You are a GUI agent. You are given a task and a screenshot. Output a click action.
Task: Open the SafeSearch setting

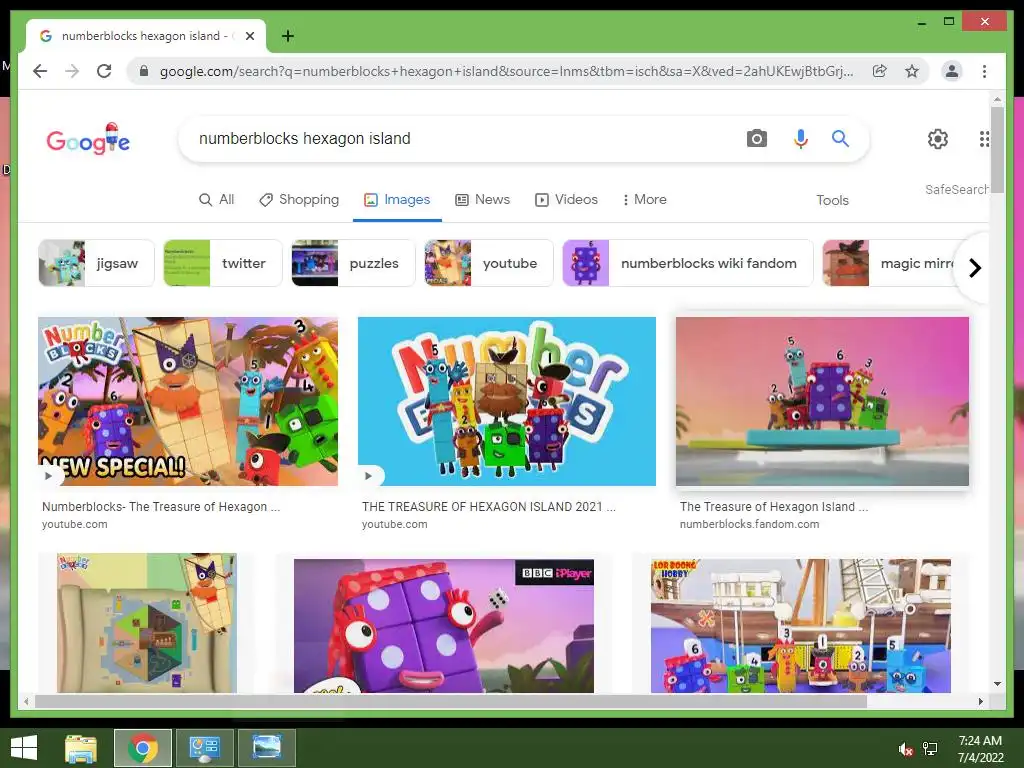click(957, 189)
